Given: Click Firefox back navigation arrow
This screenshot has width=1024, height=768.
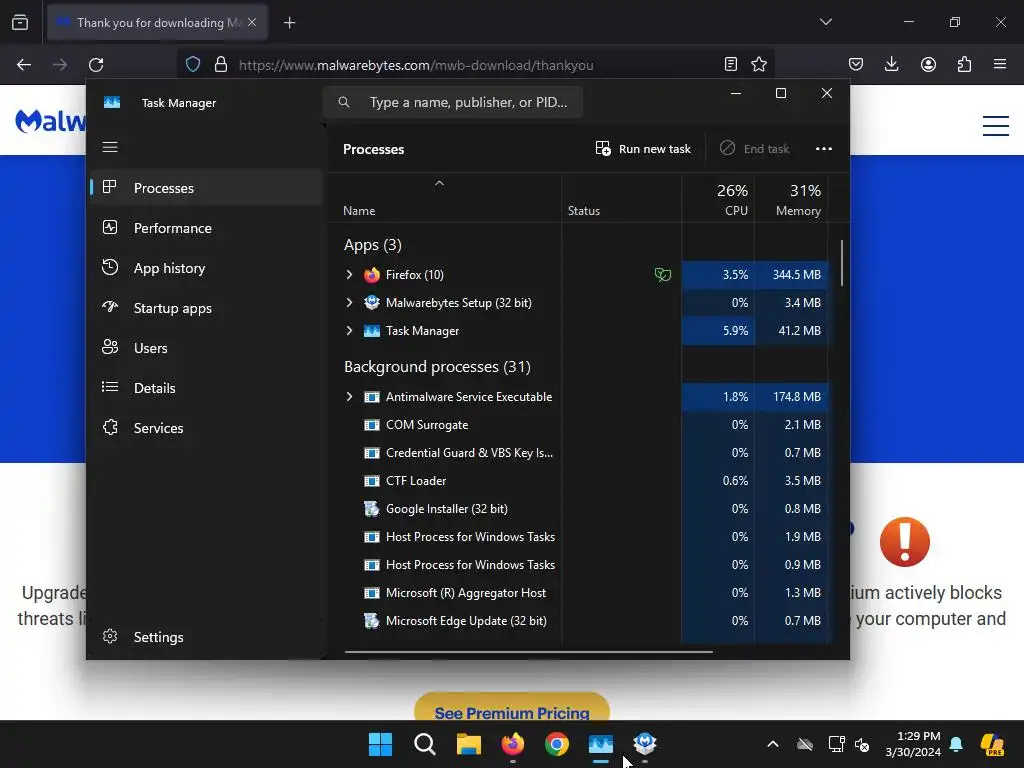Looking at the screenshot, I should click(24, 65).
